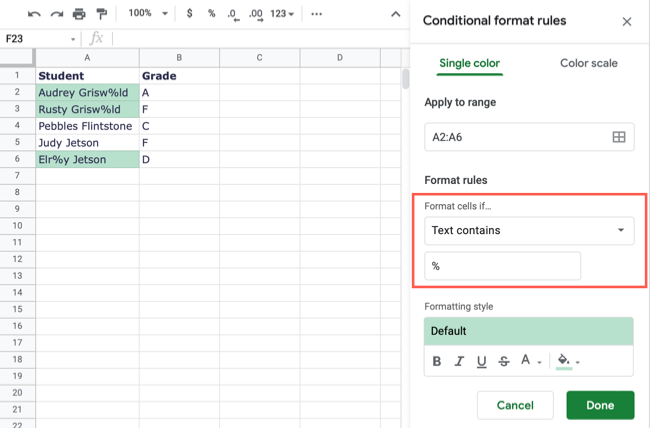Image resolution: width=650 pixels, height=428 pixels.
Task: Click the Undo arrow icon
Action: pyautogui.click(x=35, y=14)
